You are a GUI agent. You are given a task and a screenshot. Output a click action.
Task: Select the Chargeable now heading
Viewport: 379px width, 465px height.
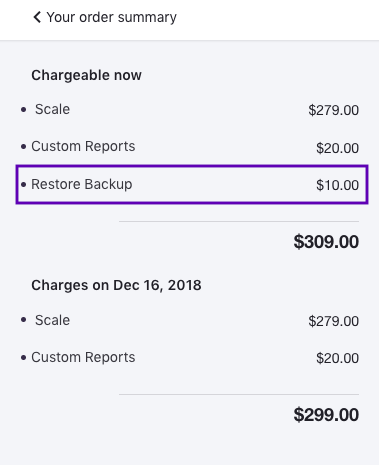point(86,75)
